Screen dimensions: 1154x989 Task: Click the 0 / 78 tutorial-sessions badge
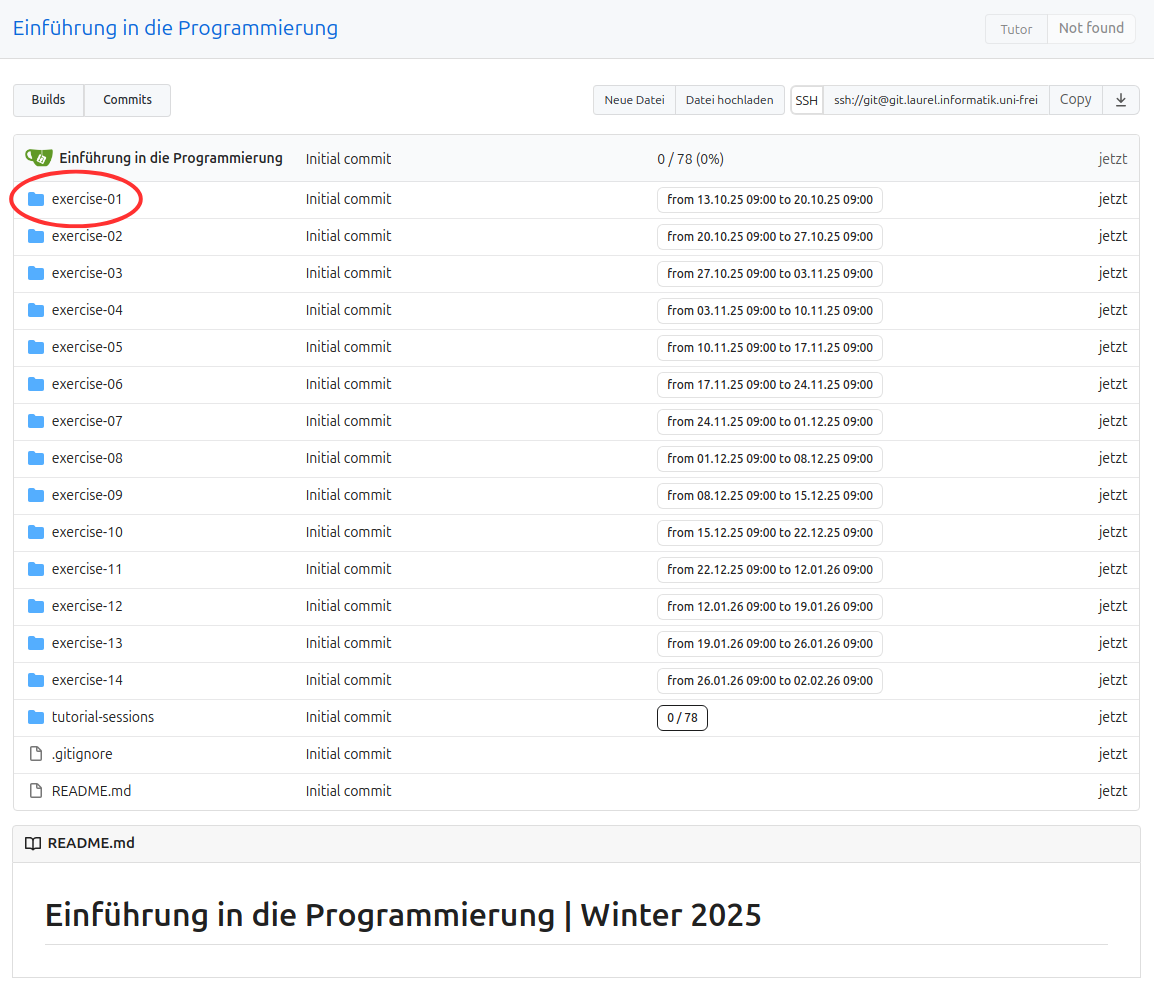click(682, 718)
